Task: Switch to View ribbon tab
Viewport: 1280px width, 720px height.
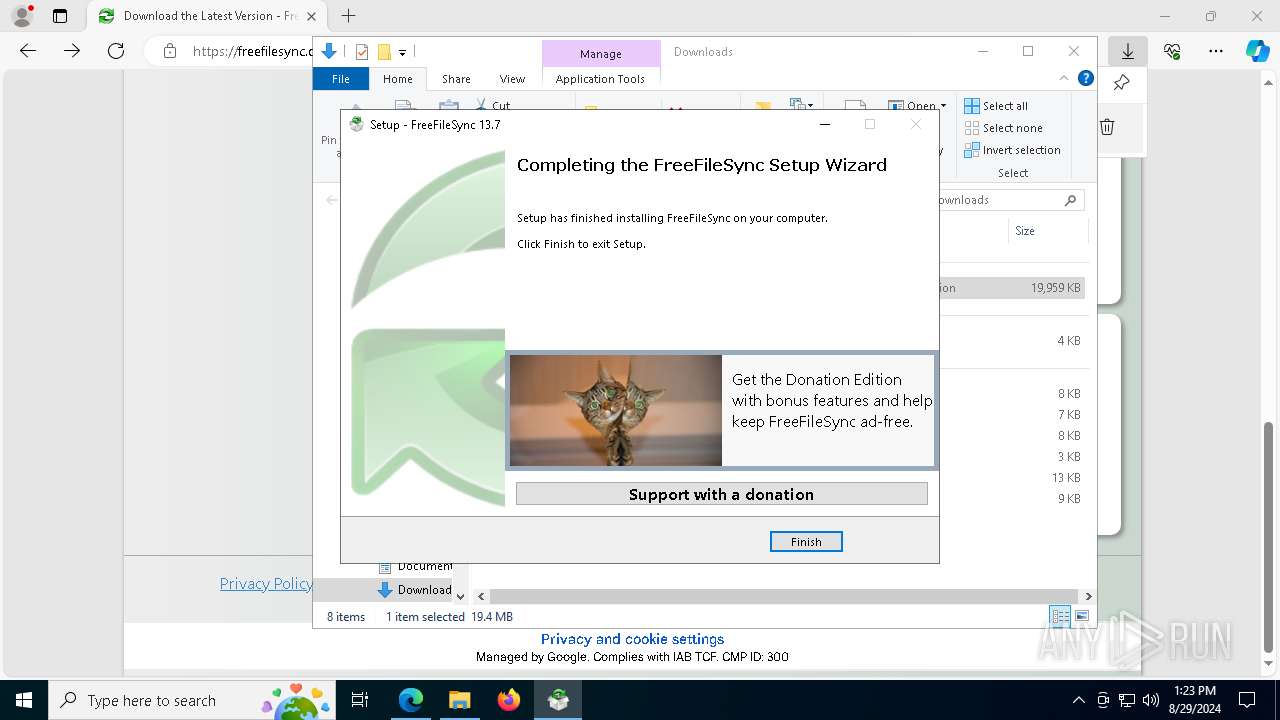Action: point(512,79)
